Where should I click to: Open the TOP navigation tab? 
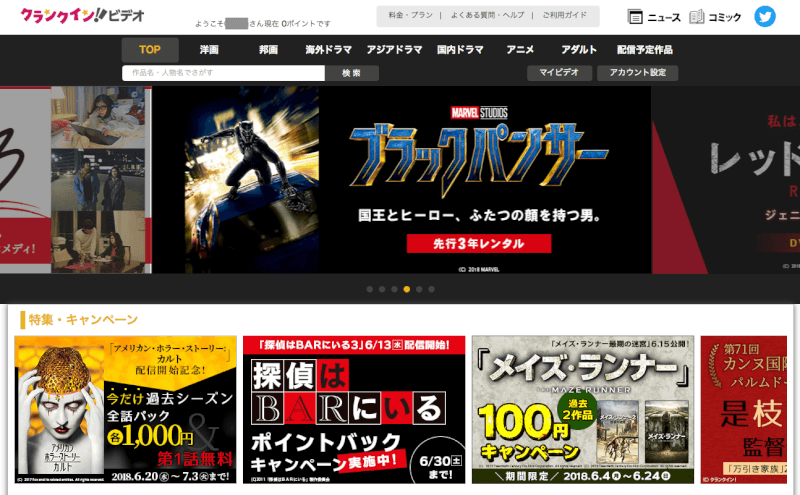[150, 50]
